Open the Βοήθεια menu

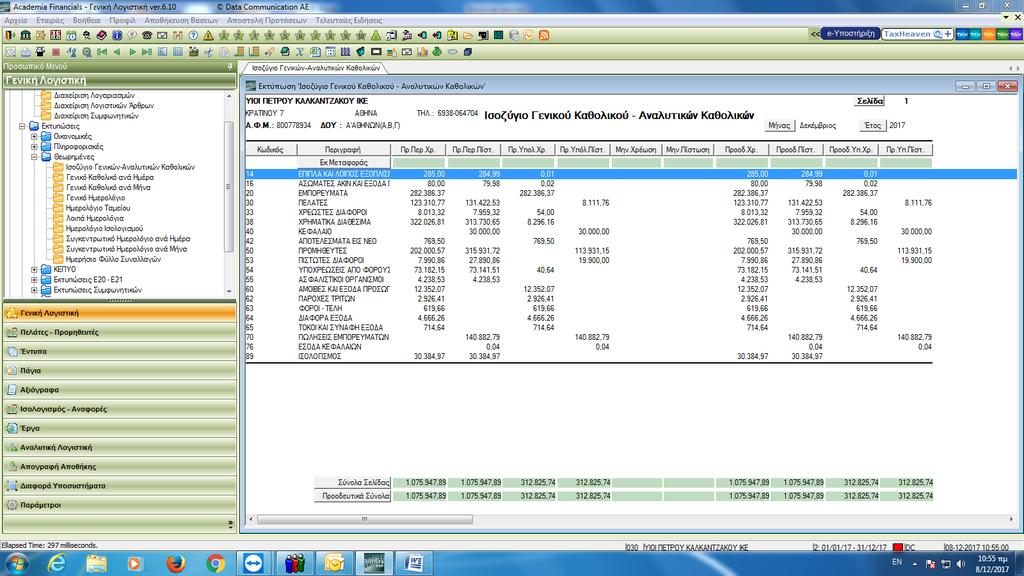[x=87, y=20]
